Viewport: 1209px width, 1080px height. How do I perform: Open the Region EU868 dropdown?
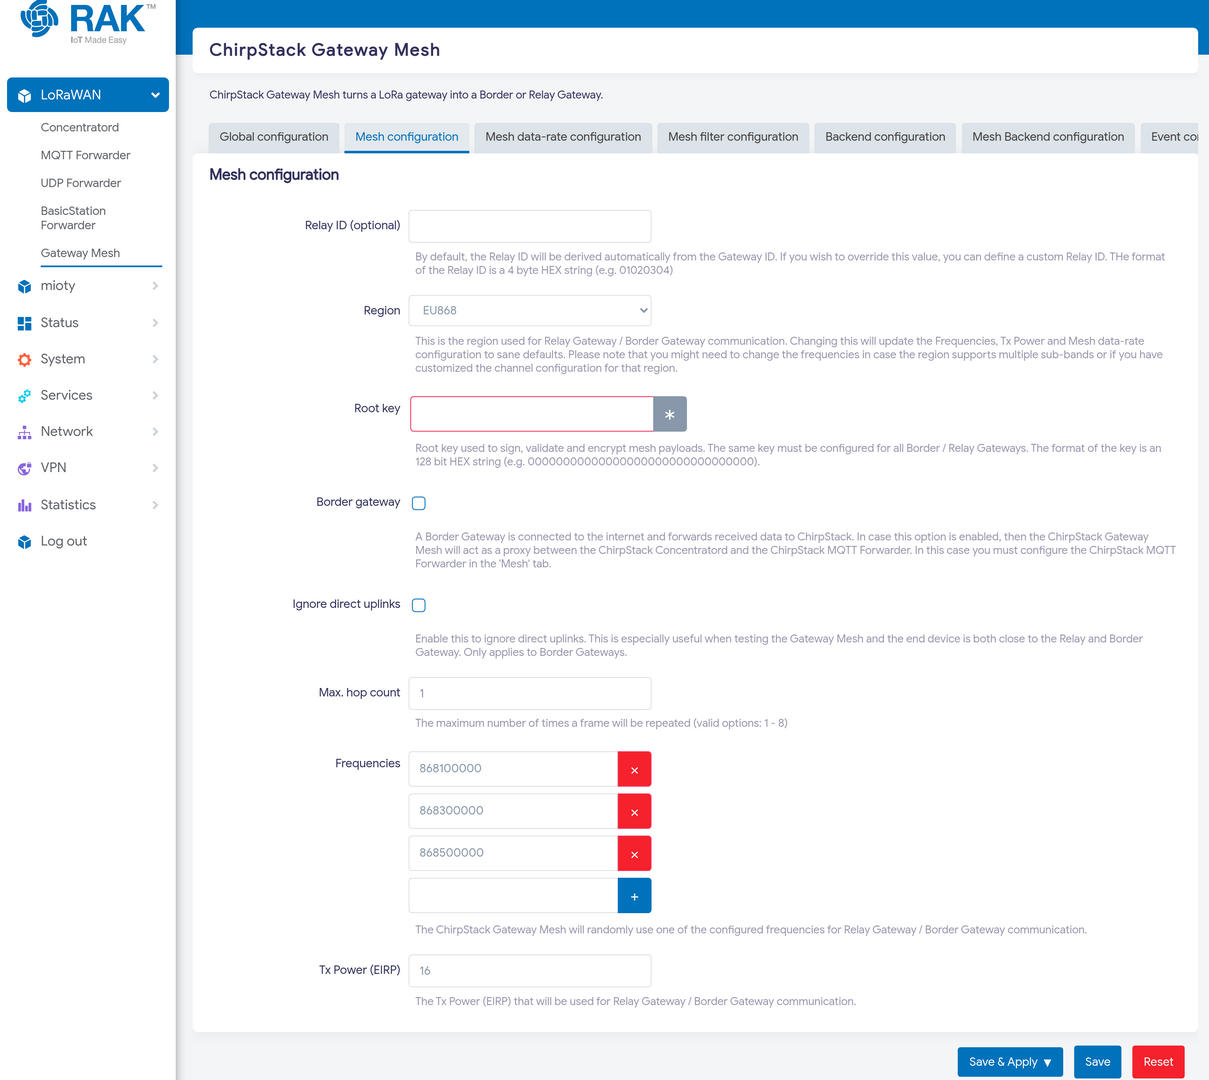coord(530,310)
